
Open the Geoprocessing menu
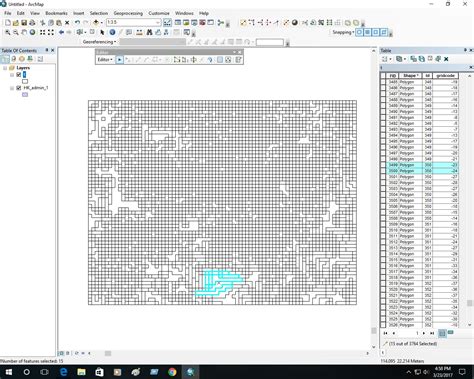point(128,13)
